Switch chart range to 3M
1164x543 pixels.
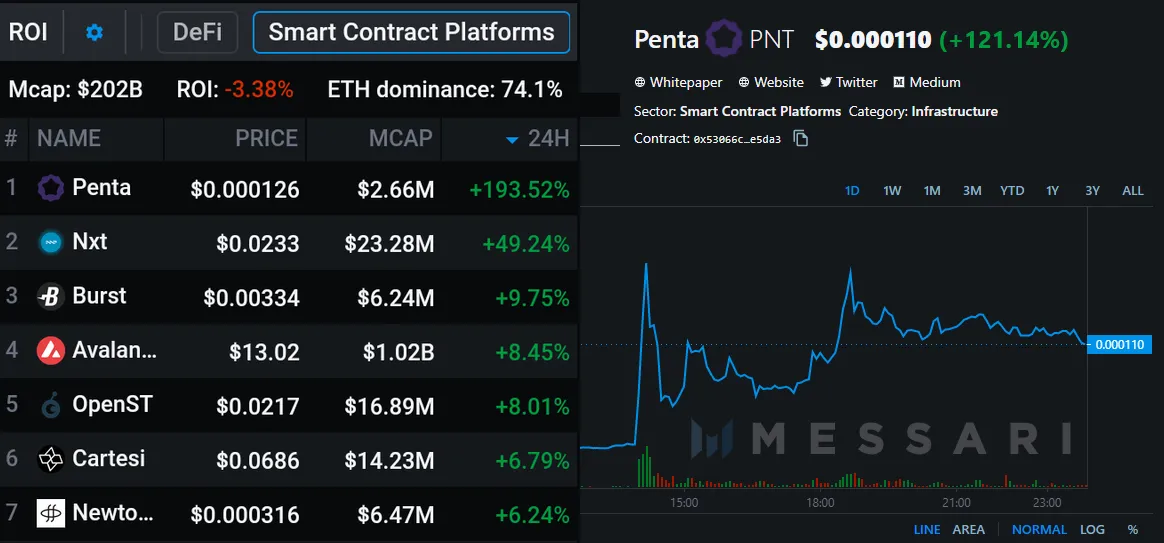[972, 191]
